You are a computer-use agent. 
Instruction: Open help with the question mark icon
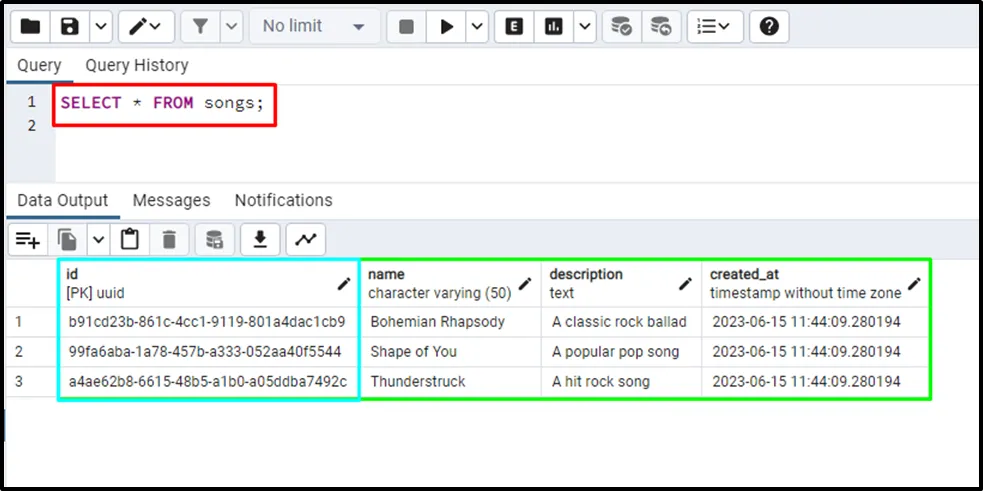[768, 27]
